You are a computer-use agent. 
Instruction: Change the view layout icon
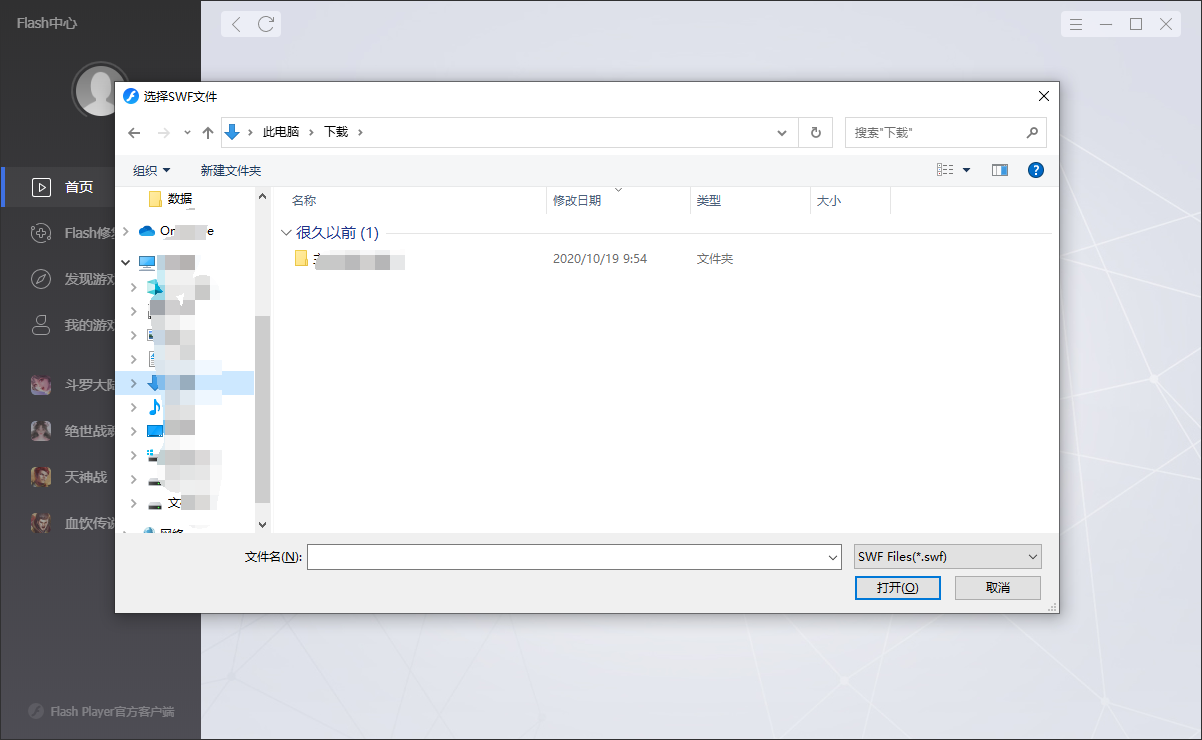coord(945,170)
